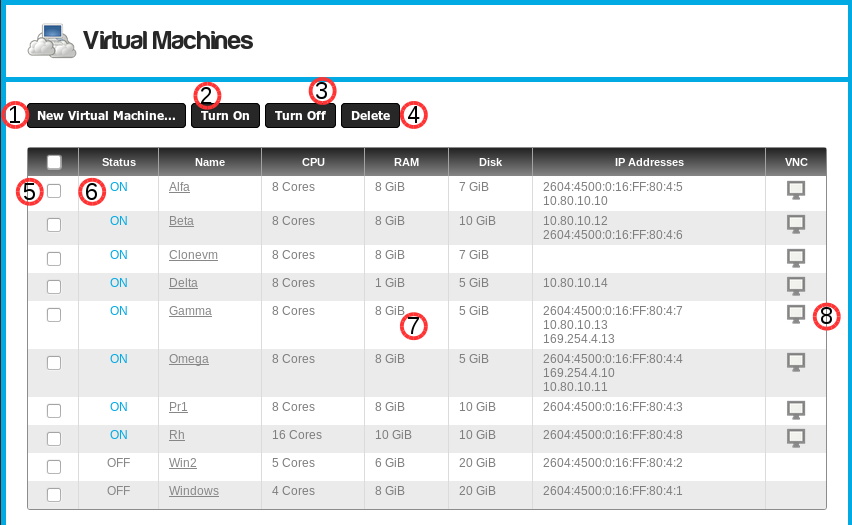Click the 4 Cores CPU value
This screenshot has height=525, width=852.
pyautogui.click(x=293, y=491)
